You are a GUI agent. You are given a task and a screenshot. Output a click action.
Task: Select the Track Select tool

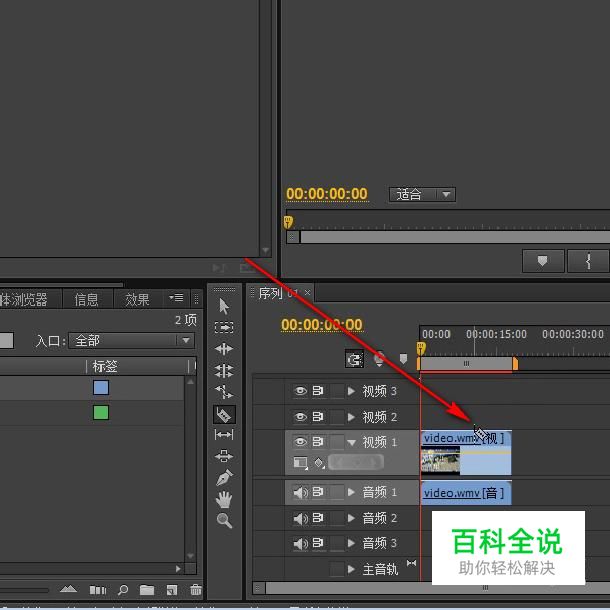coord(224,327)
